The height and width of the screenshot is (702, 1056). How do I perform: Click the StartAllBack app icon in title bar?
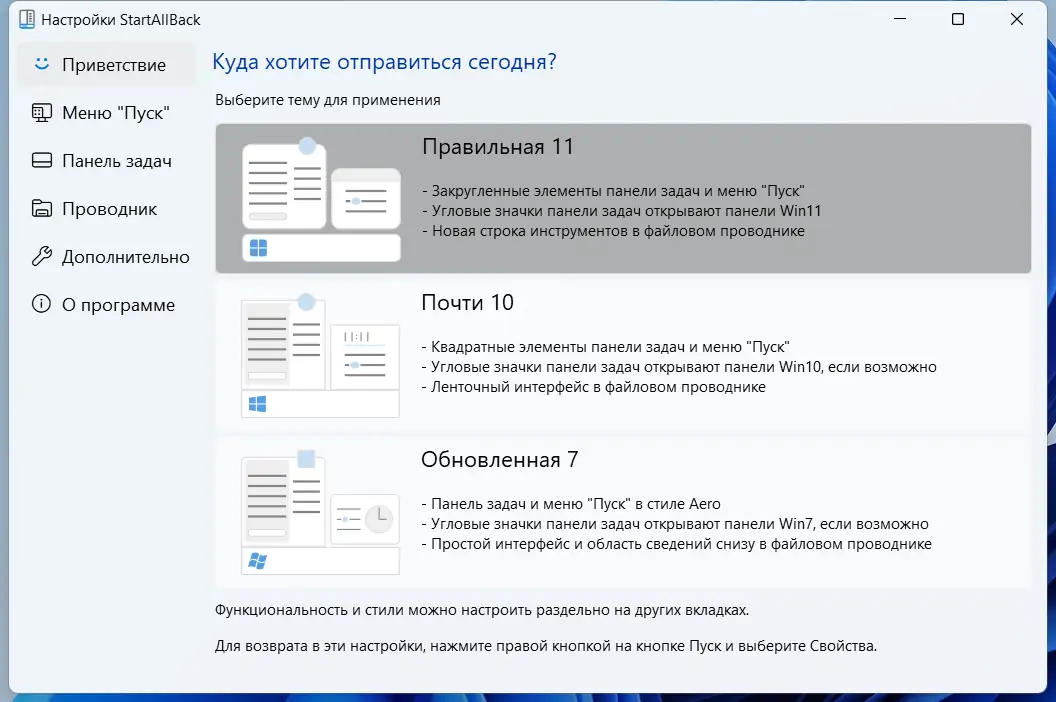pyautogui.click(x=27, y=20)
